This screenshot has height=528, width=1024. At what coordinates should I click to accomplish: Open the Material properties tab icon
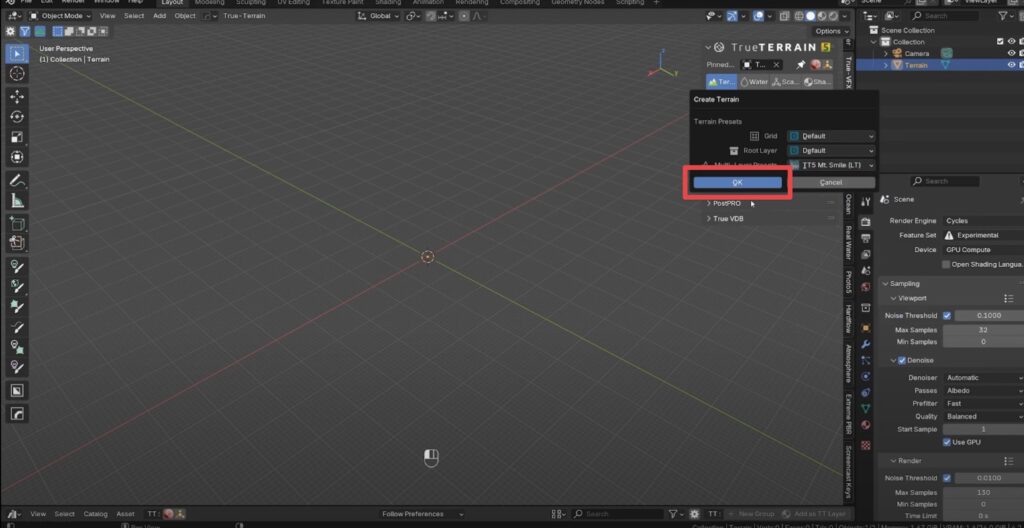pyautogui.click(x=865, y=425)
